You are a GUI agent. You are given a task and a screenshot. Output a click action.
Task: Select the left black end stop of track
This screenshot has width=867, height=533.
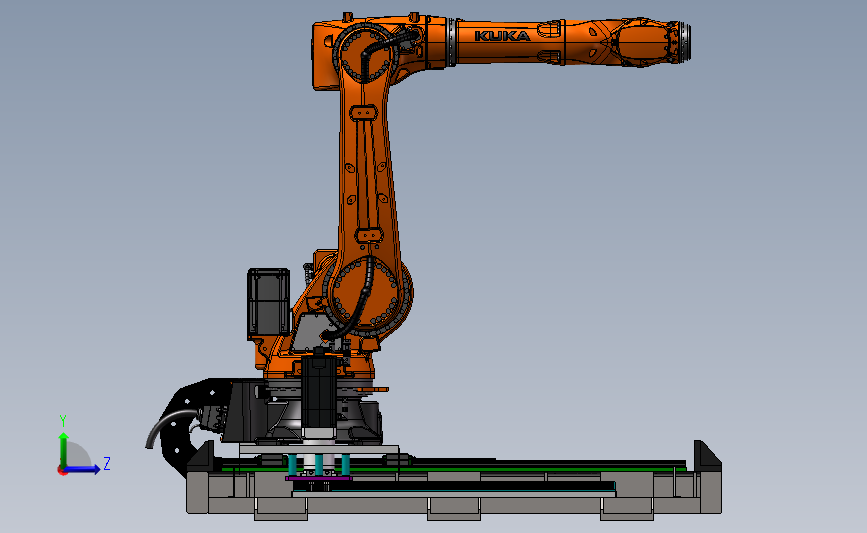(201, 456)
